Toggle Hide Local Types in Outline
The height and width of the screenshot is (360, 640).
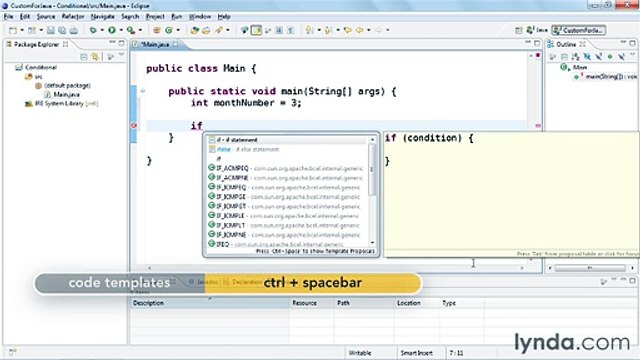pyautogui.click(x=621, y=57)
